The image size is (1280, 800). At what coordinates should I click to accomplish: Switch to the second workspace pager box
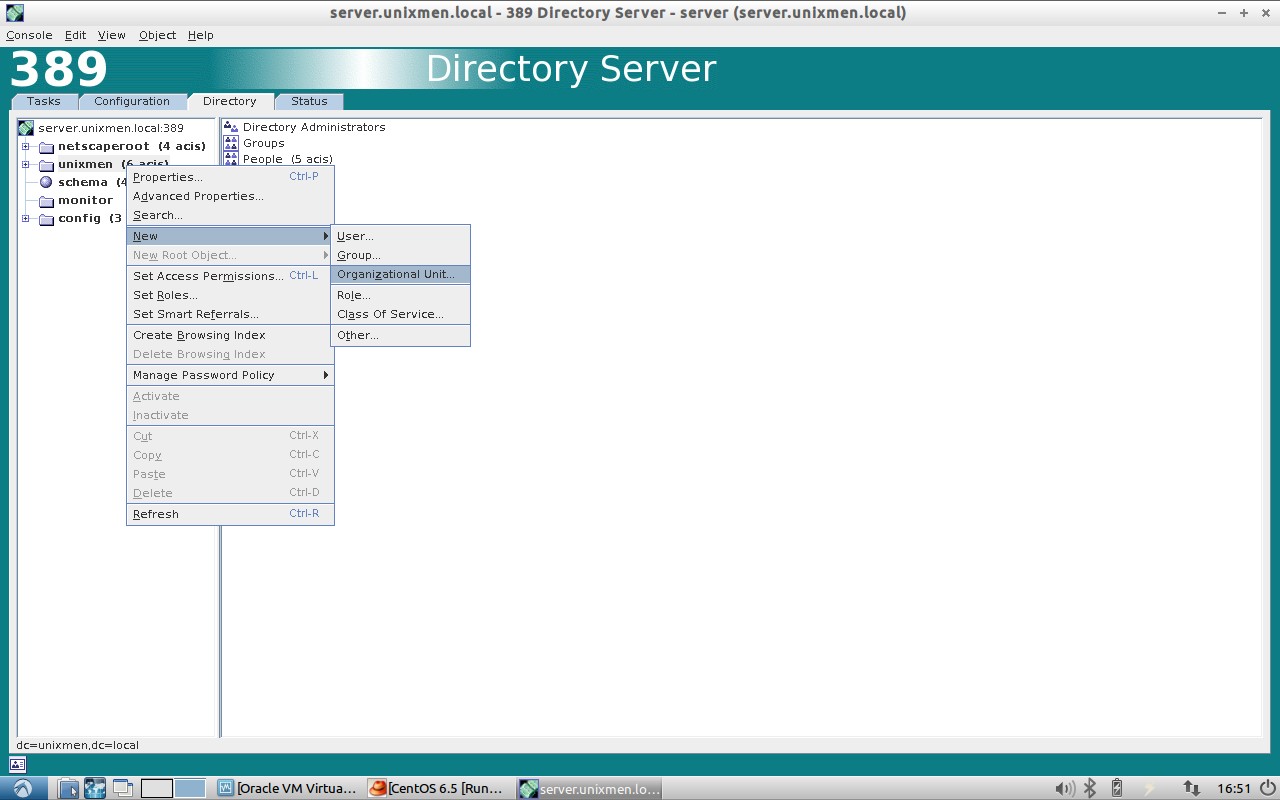[190, 788]
